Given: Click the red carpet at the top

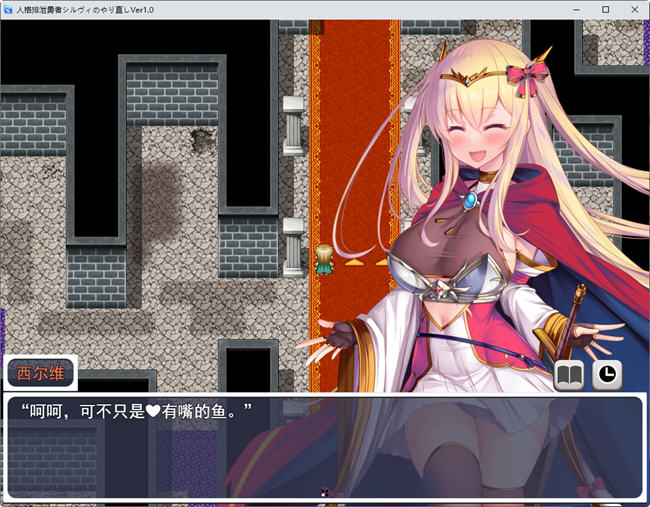Looking at the screenshot, I should tap(354, 60).
